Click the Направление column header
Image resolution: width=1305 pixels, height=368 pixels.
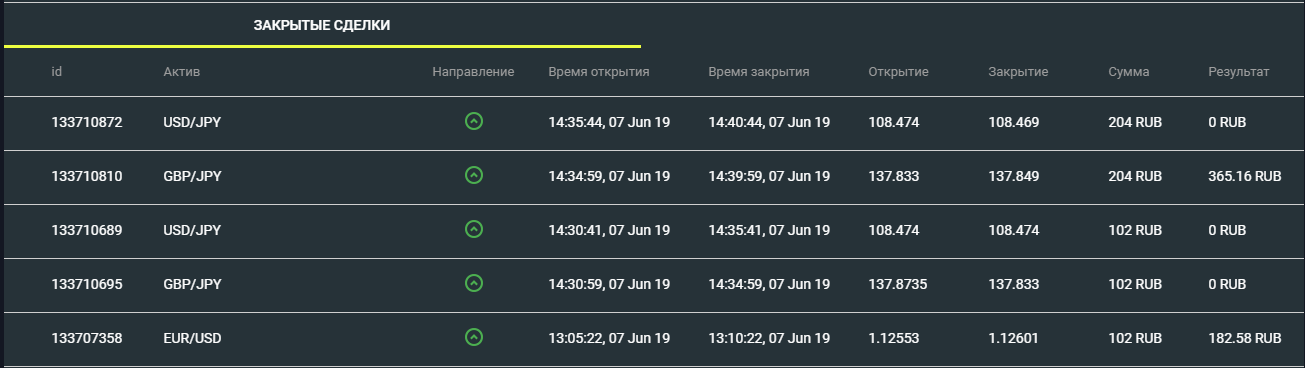pos(473,72)
